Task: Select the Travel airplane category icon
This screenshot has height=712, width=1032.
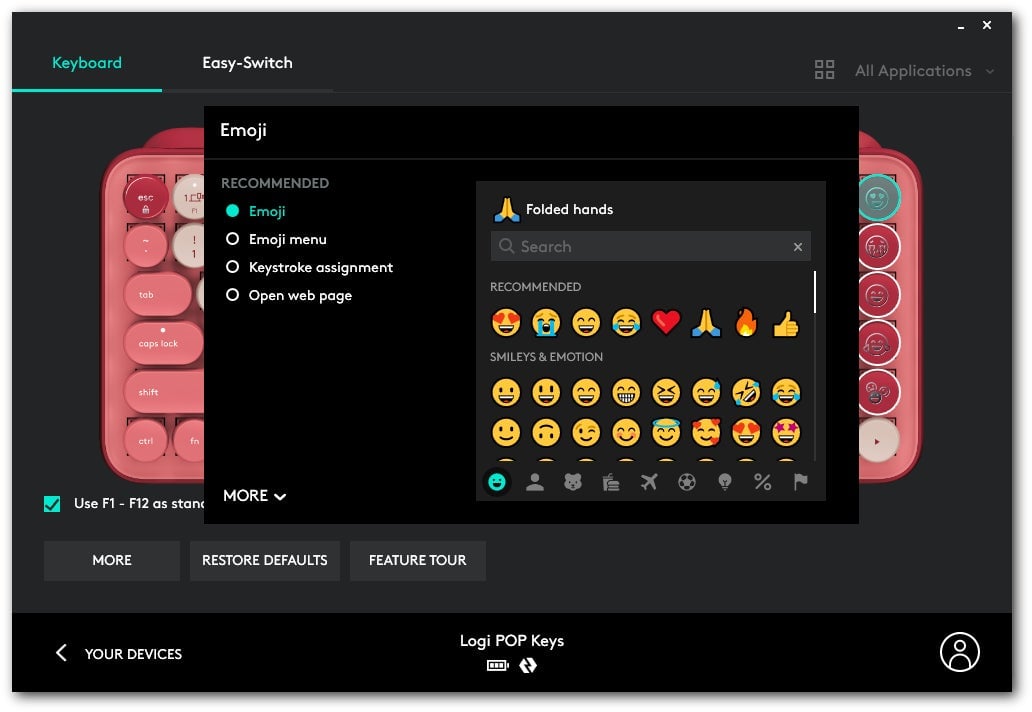Action: pyautogui.click(x=649, y=481)
